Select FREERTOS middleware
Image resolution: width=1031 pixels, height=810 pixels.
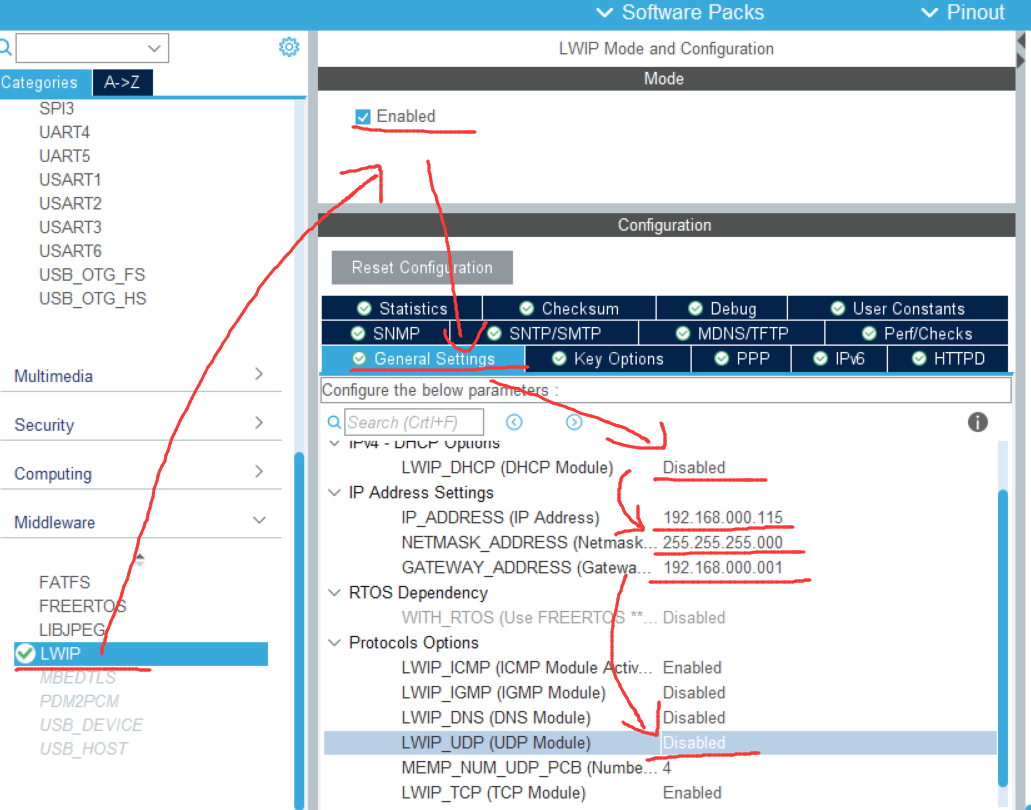pos(82,606)
